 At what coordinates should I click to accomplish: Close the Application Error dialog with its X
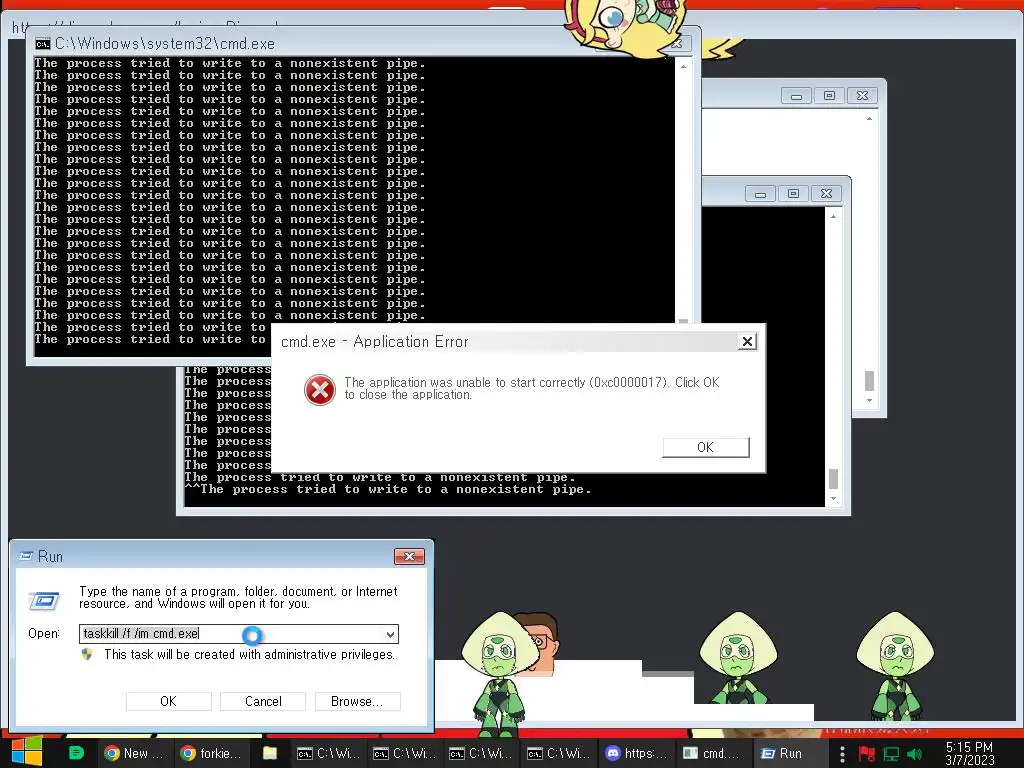tap(747, 342)
